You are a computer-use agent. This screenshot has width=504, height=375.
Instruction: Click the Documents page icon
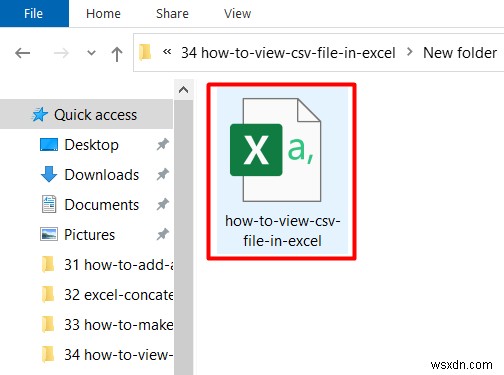49,204
